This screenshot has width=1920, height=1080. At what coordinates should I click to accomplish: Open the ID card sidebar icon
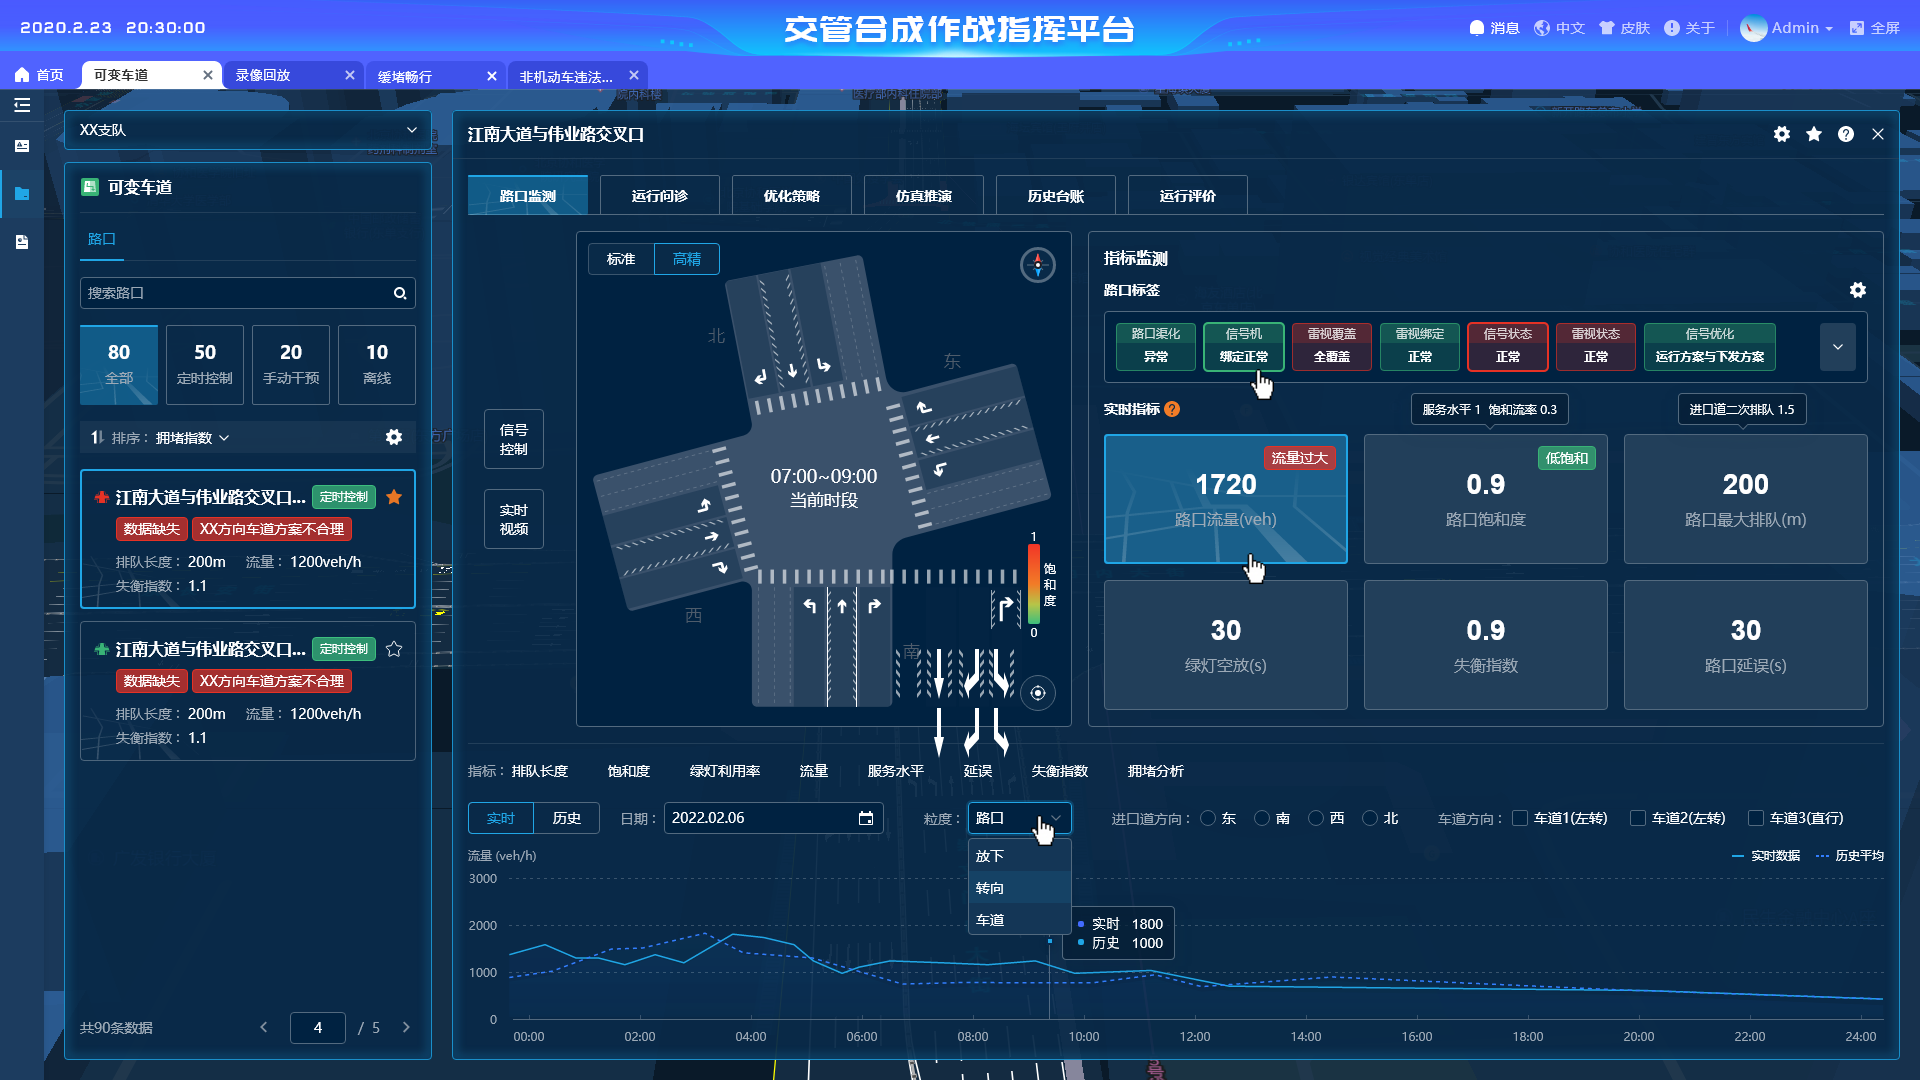pyautogui.click(x=22, y=146)
